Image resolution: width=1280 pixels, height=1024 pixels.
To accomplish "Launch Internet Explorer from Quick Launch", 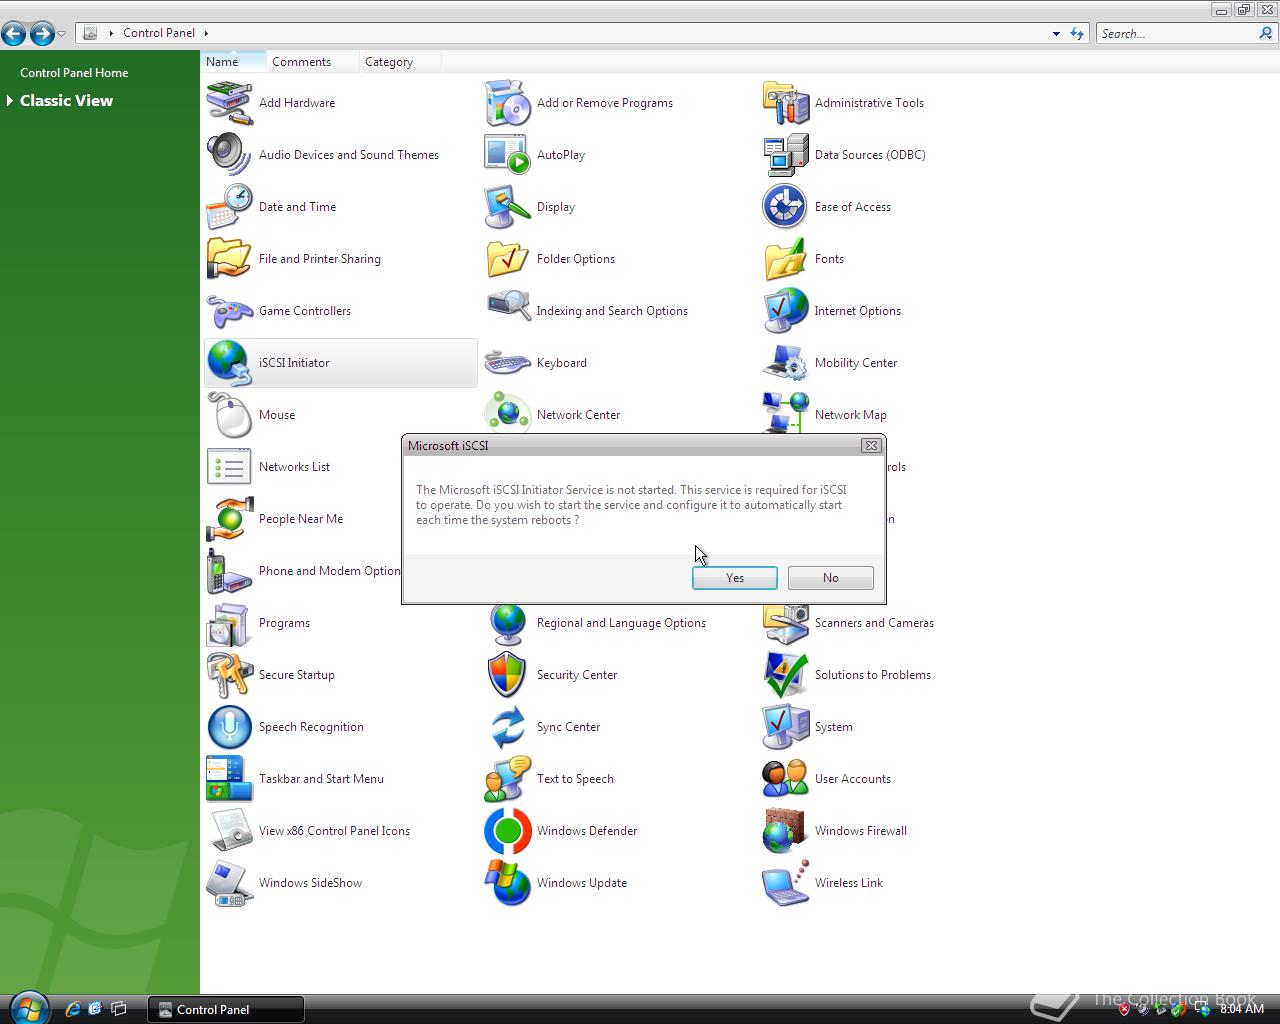I will (73, 1009).
